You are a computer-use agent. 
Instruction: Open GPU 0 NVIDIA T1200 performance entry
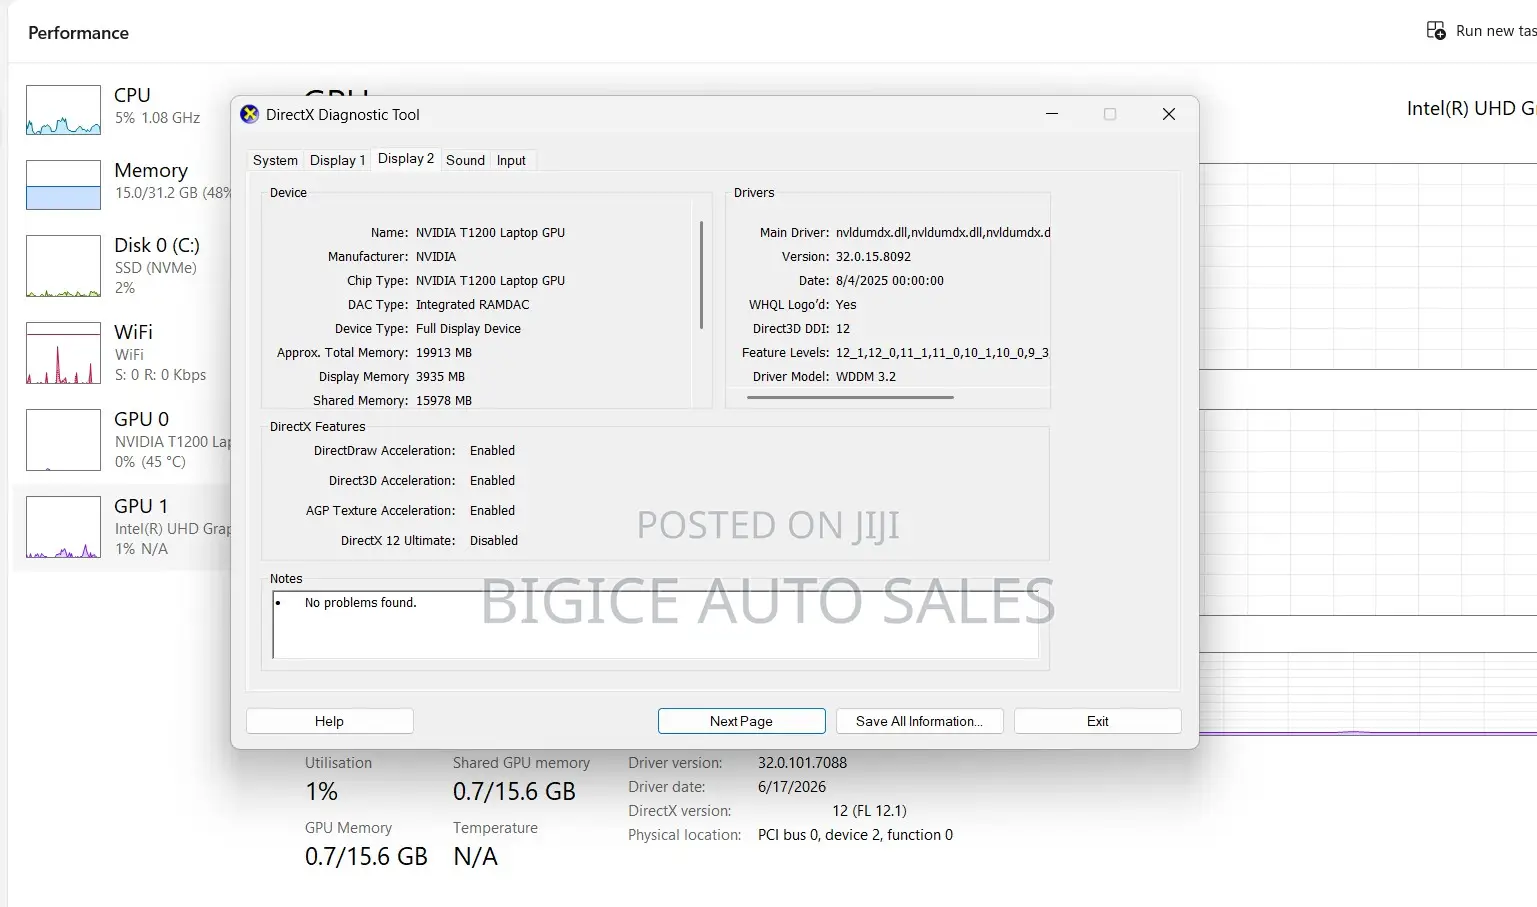[122, 440]
